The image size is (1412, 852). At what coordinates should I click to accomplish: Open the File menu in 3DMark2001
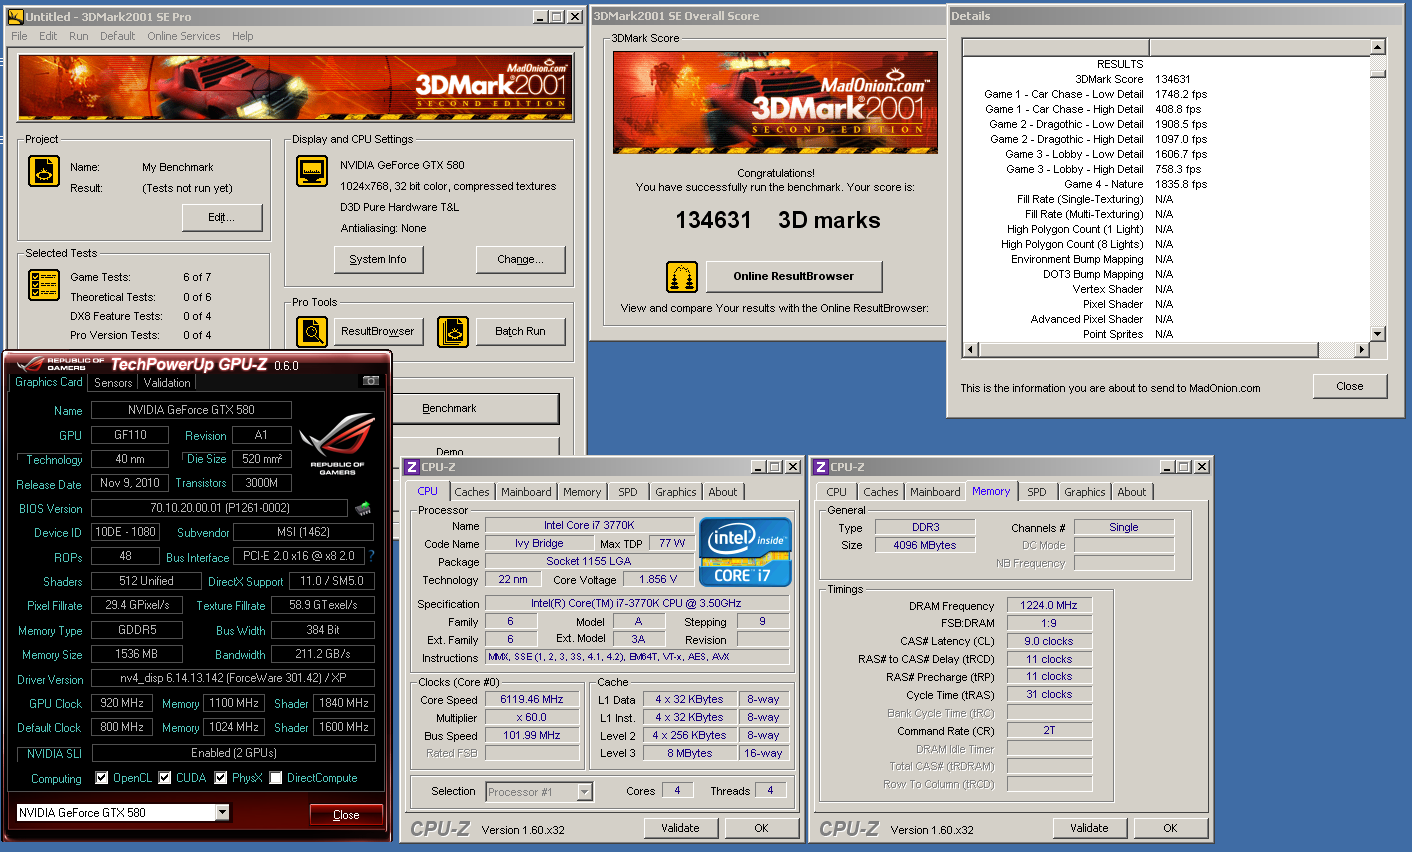19,36
